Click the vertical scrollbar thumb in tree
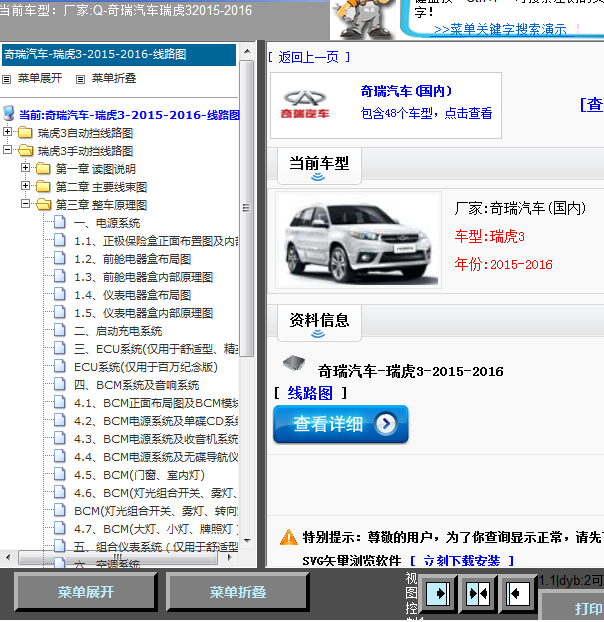Screen dimensions: 604x622 coord(247,208)
